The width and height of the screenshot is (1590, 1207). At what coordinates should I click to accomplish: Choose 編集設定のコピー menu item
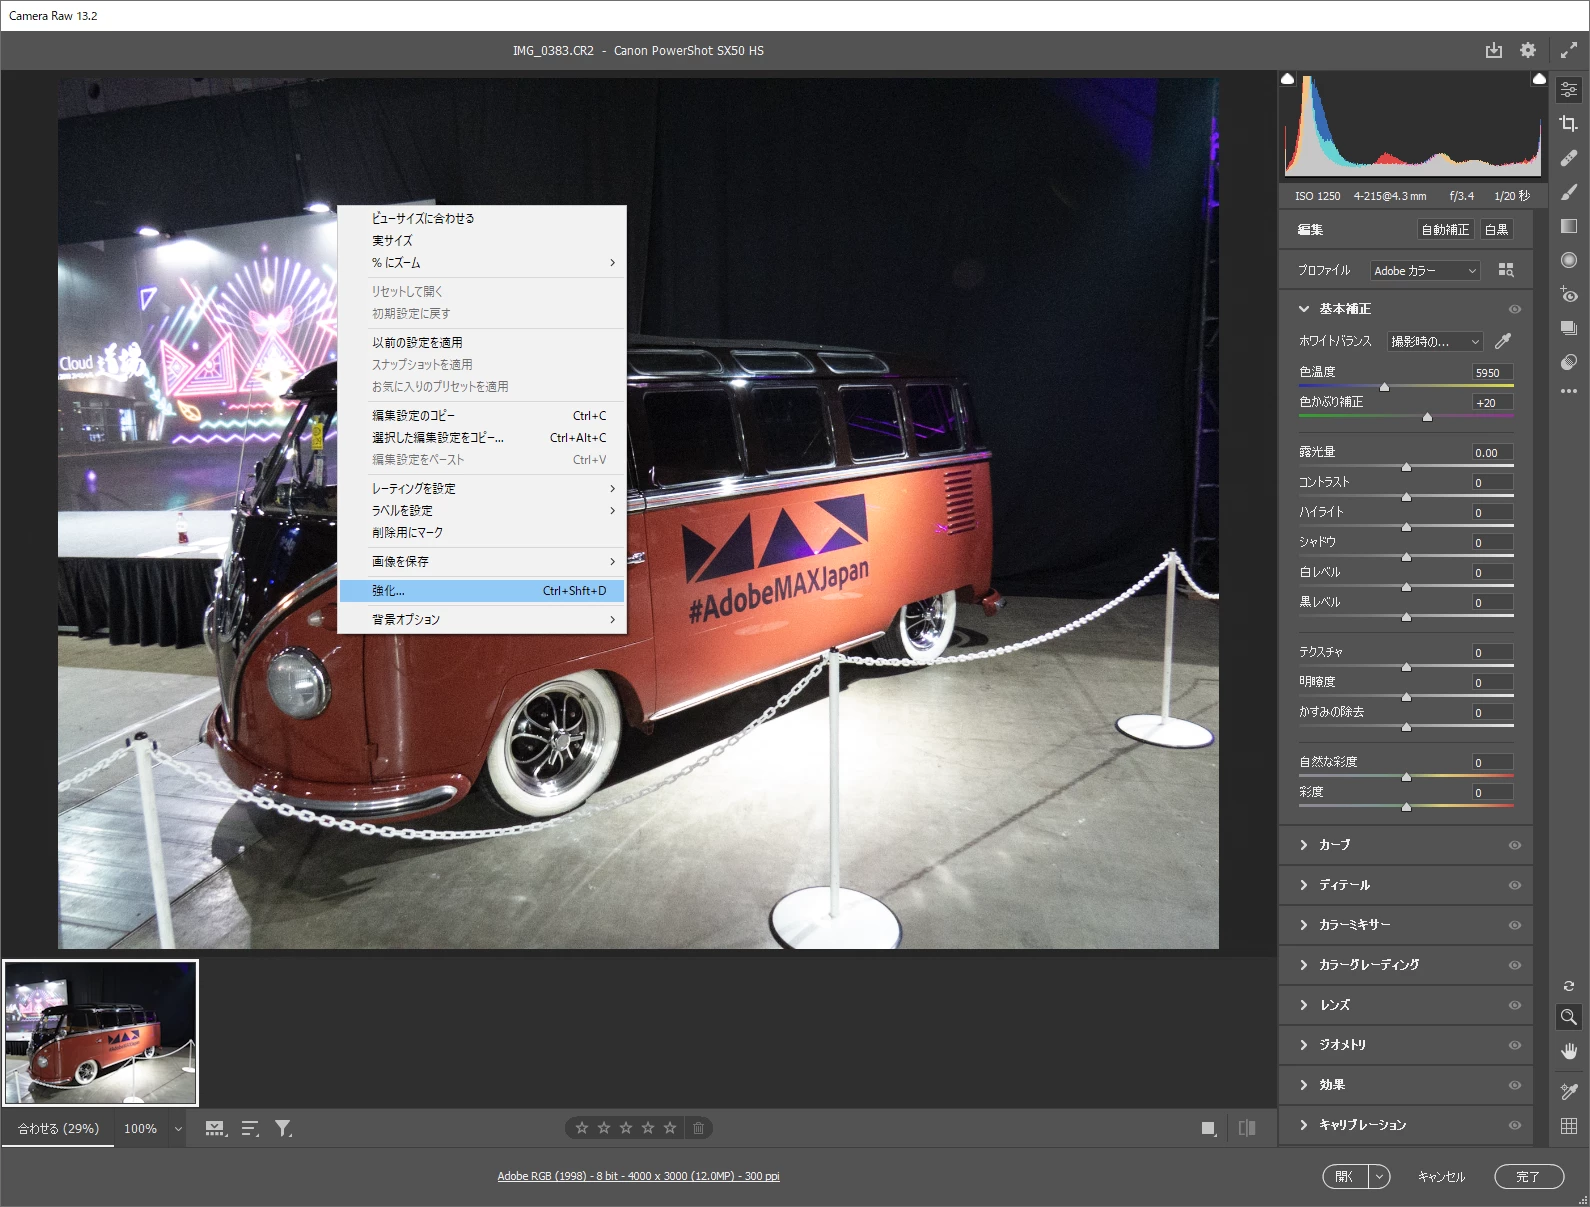coord(482,416)
